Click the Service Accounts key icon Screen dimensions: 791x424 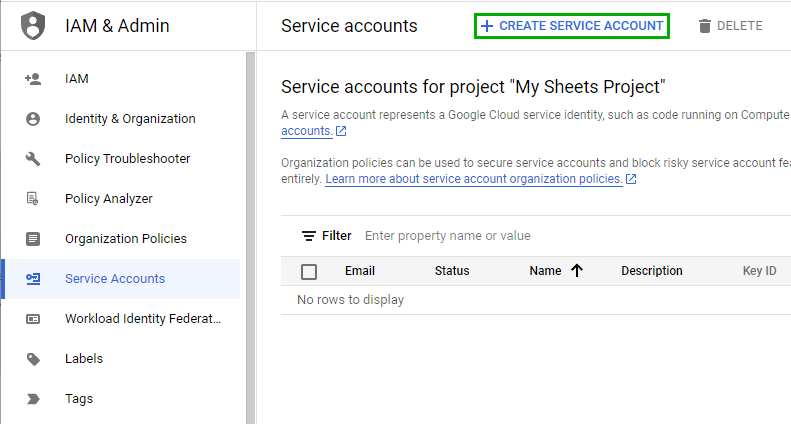click(33, 279)
